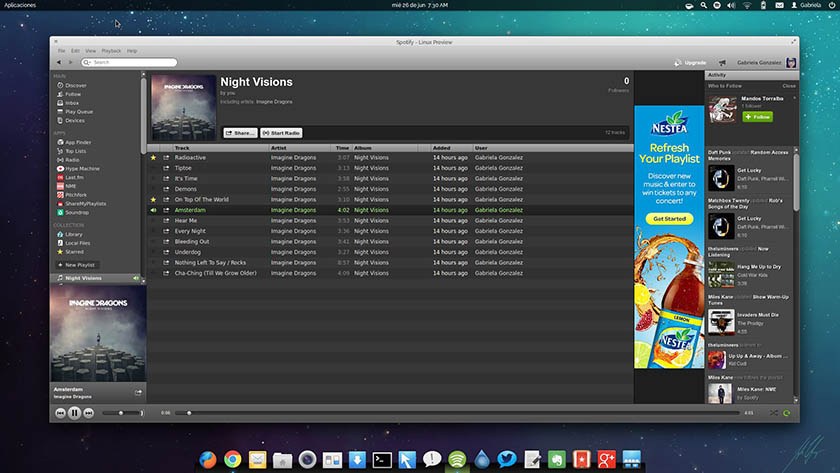
Task: Toggle repeat playback
Action: pos(786,413)
